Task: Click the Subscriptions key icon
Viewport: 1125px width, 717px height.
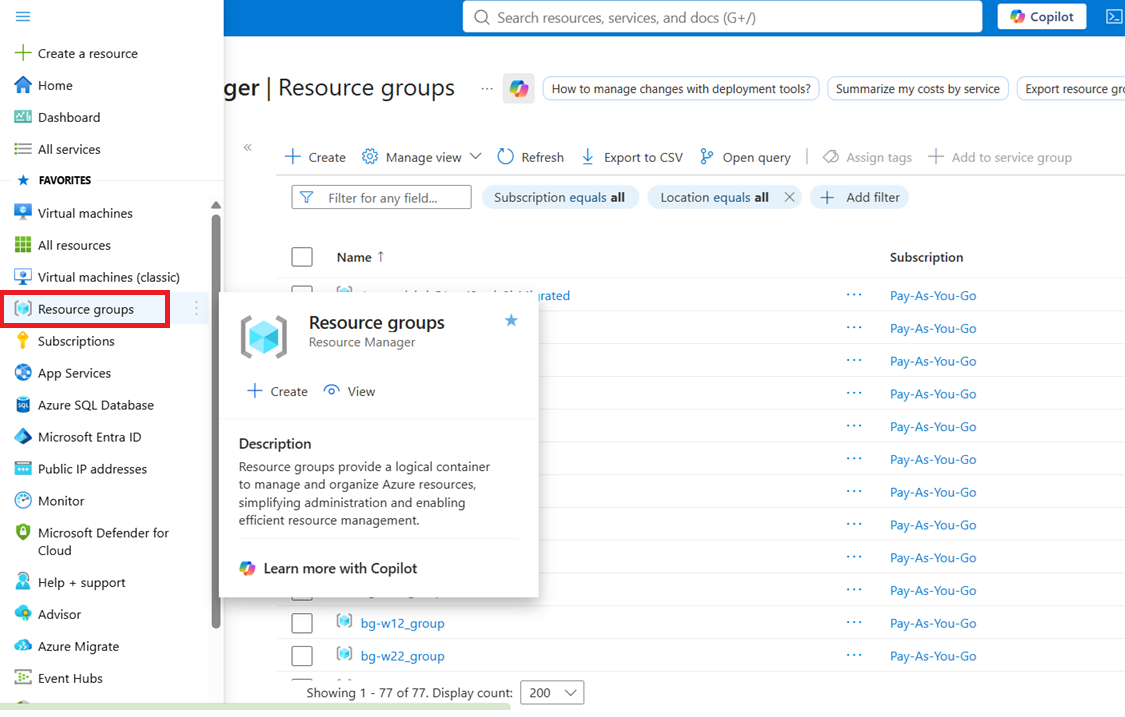Action: point(23,340)
